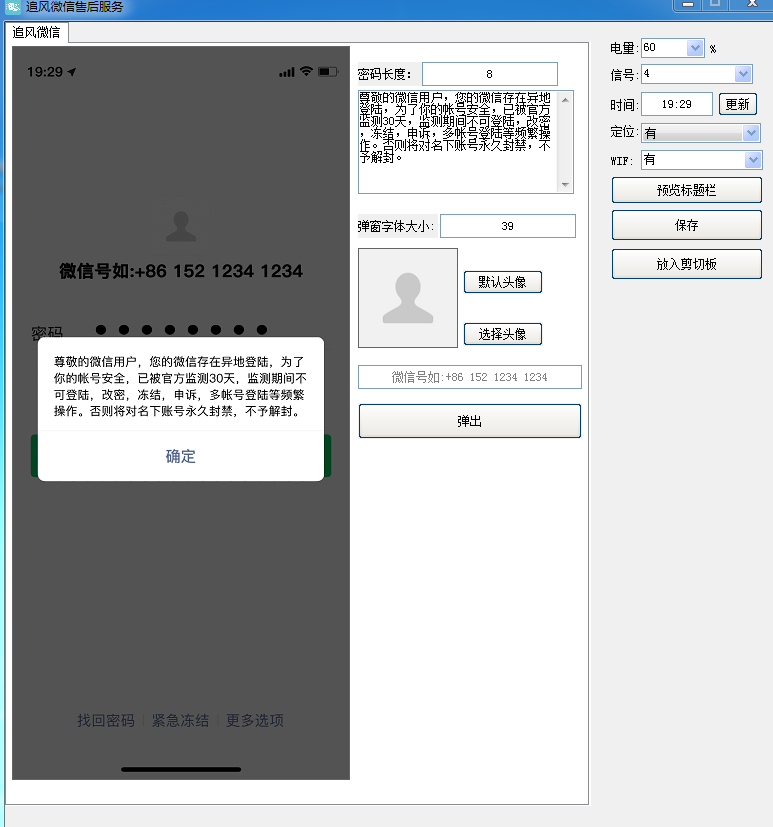This screenshot has width=773, height=827.
Task: Focus the 弹窗字体大小 input field
Action: 507,226
